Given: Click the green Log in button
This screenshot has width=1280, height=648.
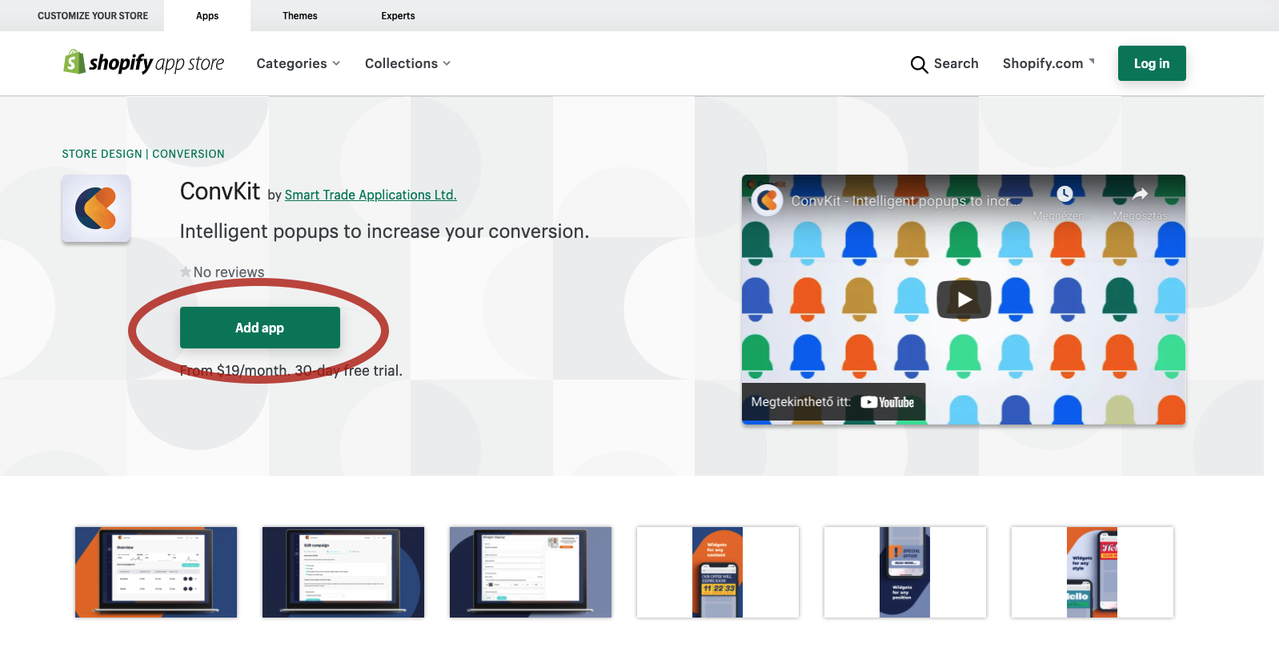Looking at the screenshot, I should point(1152,63).
